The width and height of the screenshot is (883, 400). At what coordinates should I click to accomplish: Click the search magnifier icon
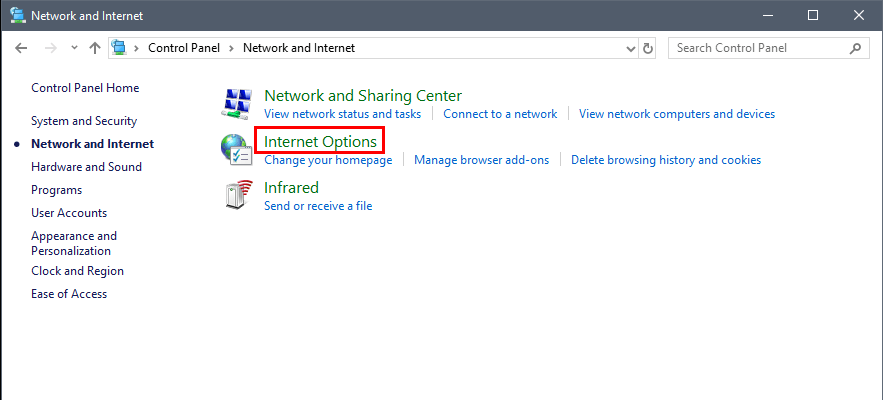(855, 48)
